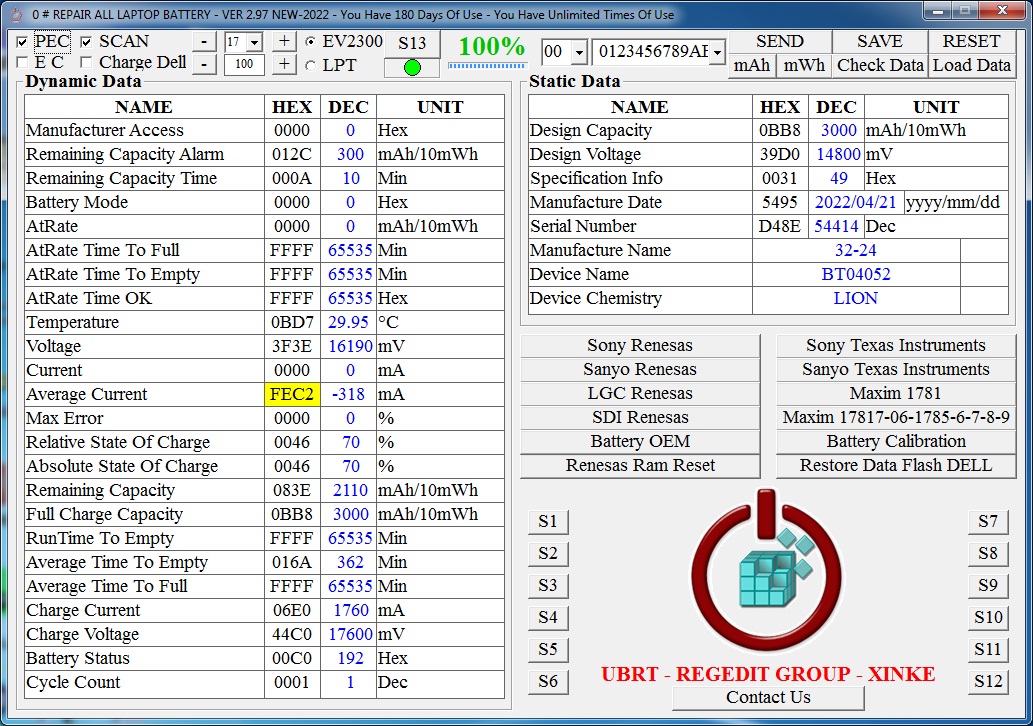Click the Battery OEM button
The width and height of the screenshot is (1033, 726).
point(640,441)
